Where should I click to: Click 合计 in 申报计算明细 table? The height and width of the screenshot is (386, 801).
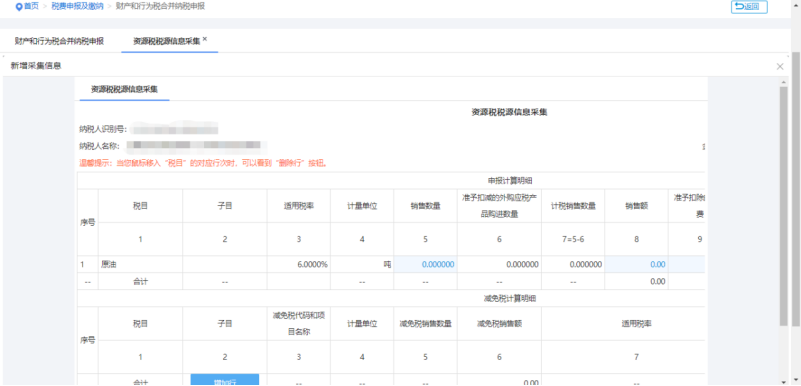click(x=140, y=281)
